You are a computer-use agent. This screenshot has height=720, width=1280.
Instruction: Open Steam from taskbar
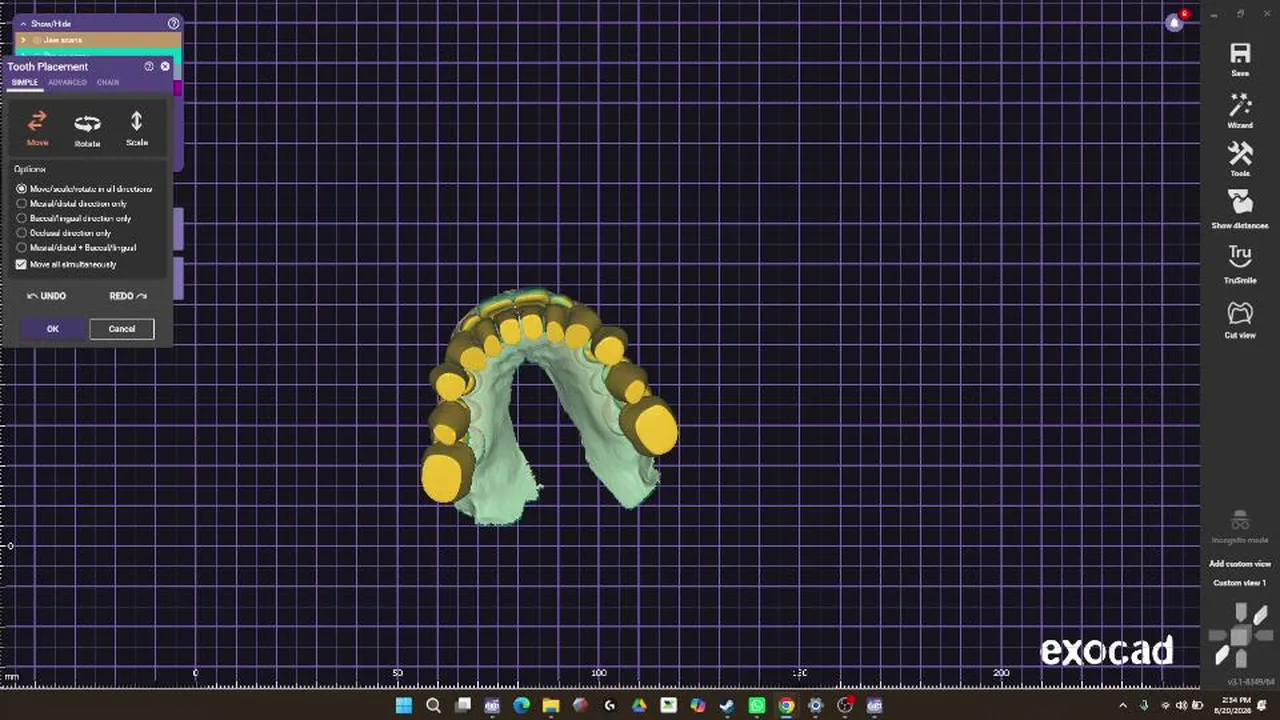click(x=727, y=706)
